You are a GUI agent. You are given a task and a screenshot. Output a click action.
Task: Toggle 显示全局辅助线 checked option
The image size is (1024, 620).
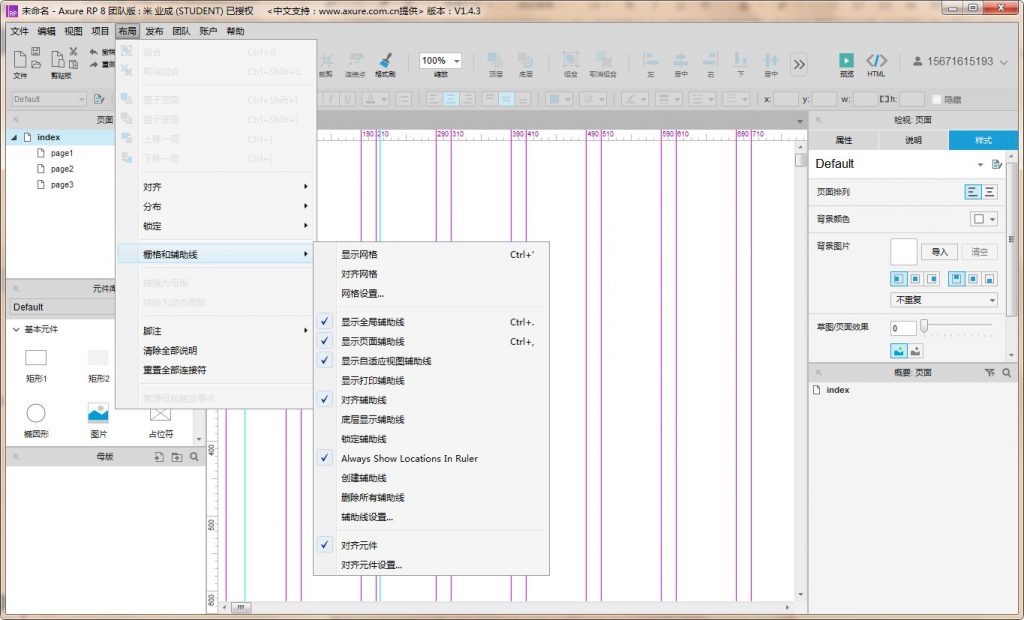373,322
